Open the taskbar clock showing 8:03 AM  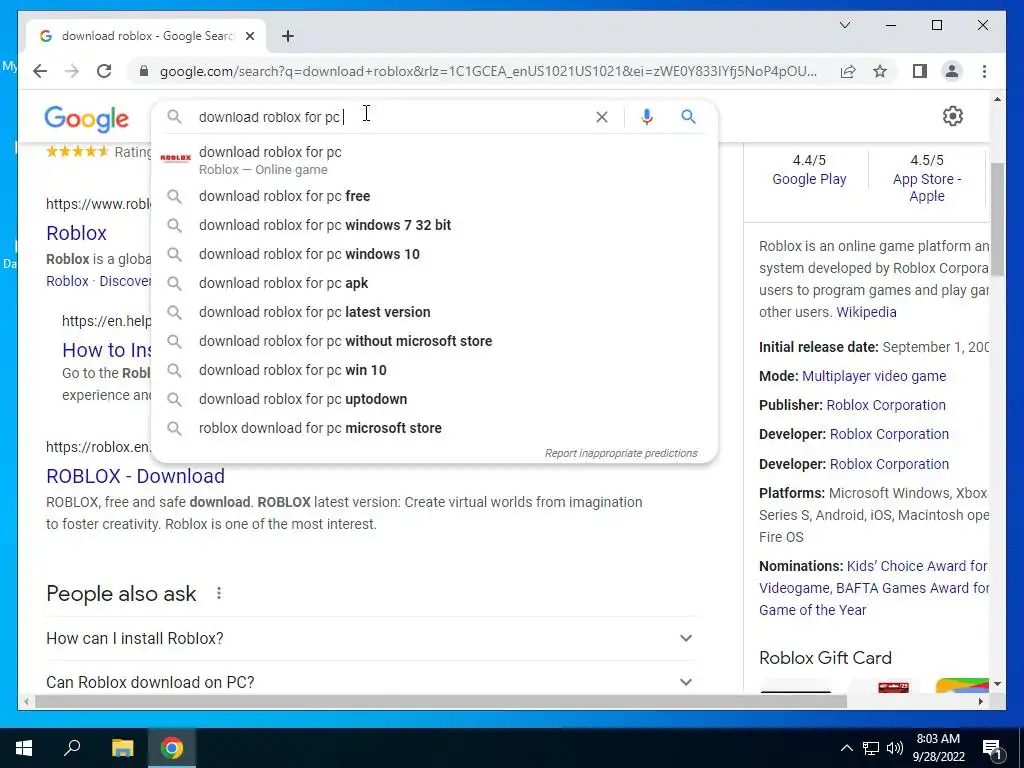pyautogui.click(x=938, y=748)
